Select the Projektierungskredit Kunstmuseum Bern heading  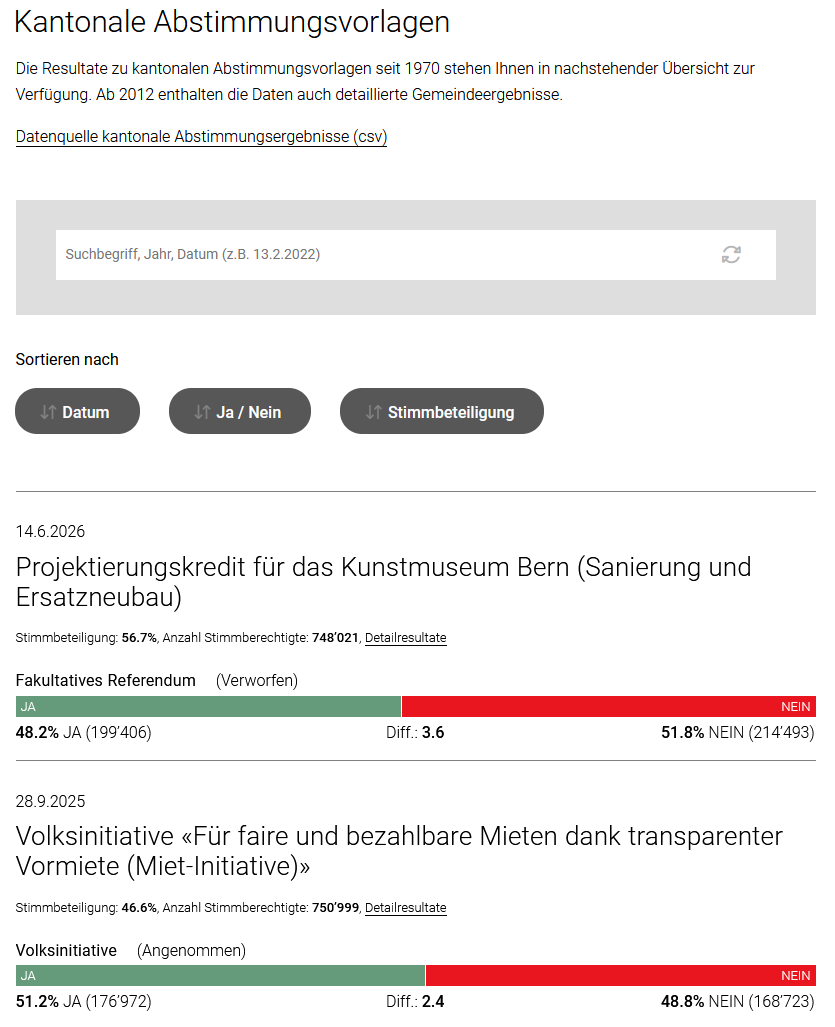(383, 582)
